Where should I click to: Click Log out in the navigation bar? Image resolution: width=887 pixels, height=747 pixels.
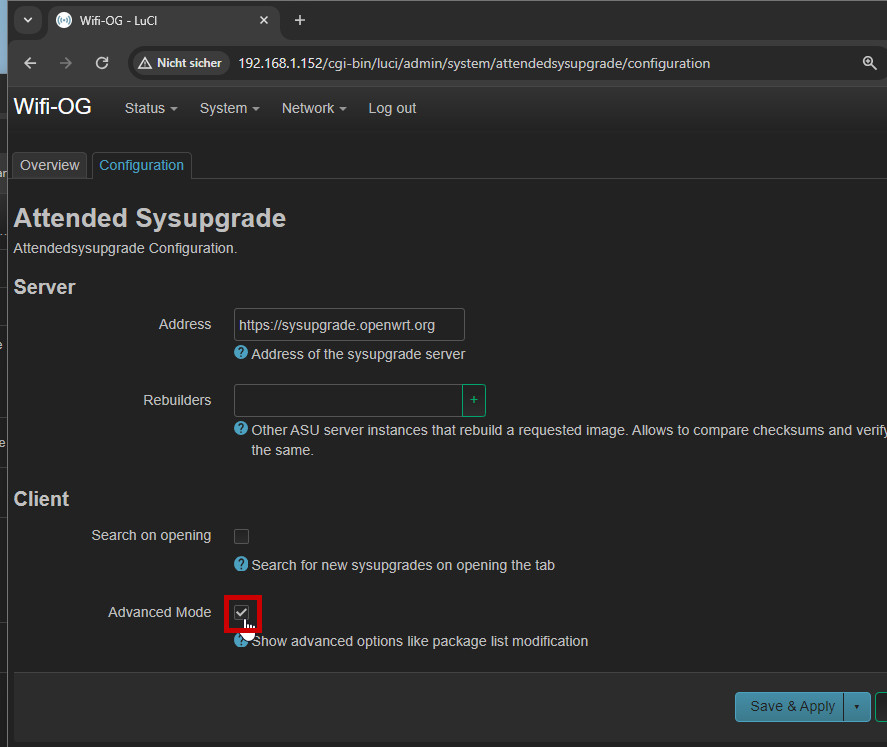tap(392, 108)
